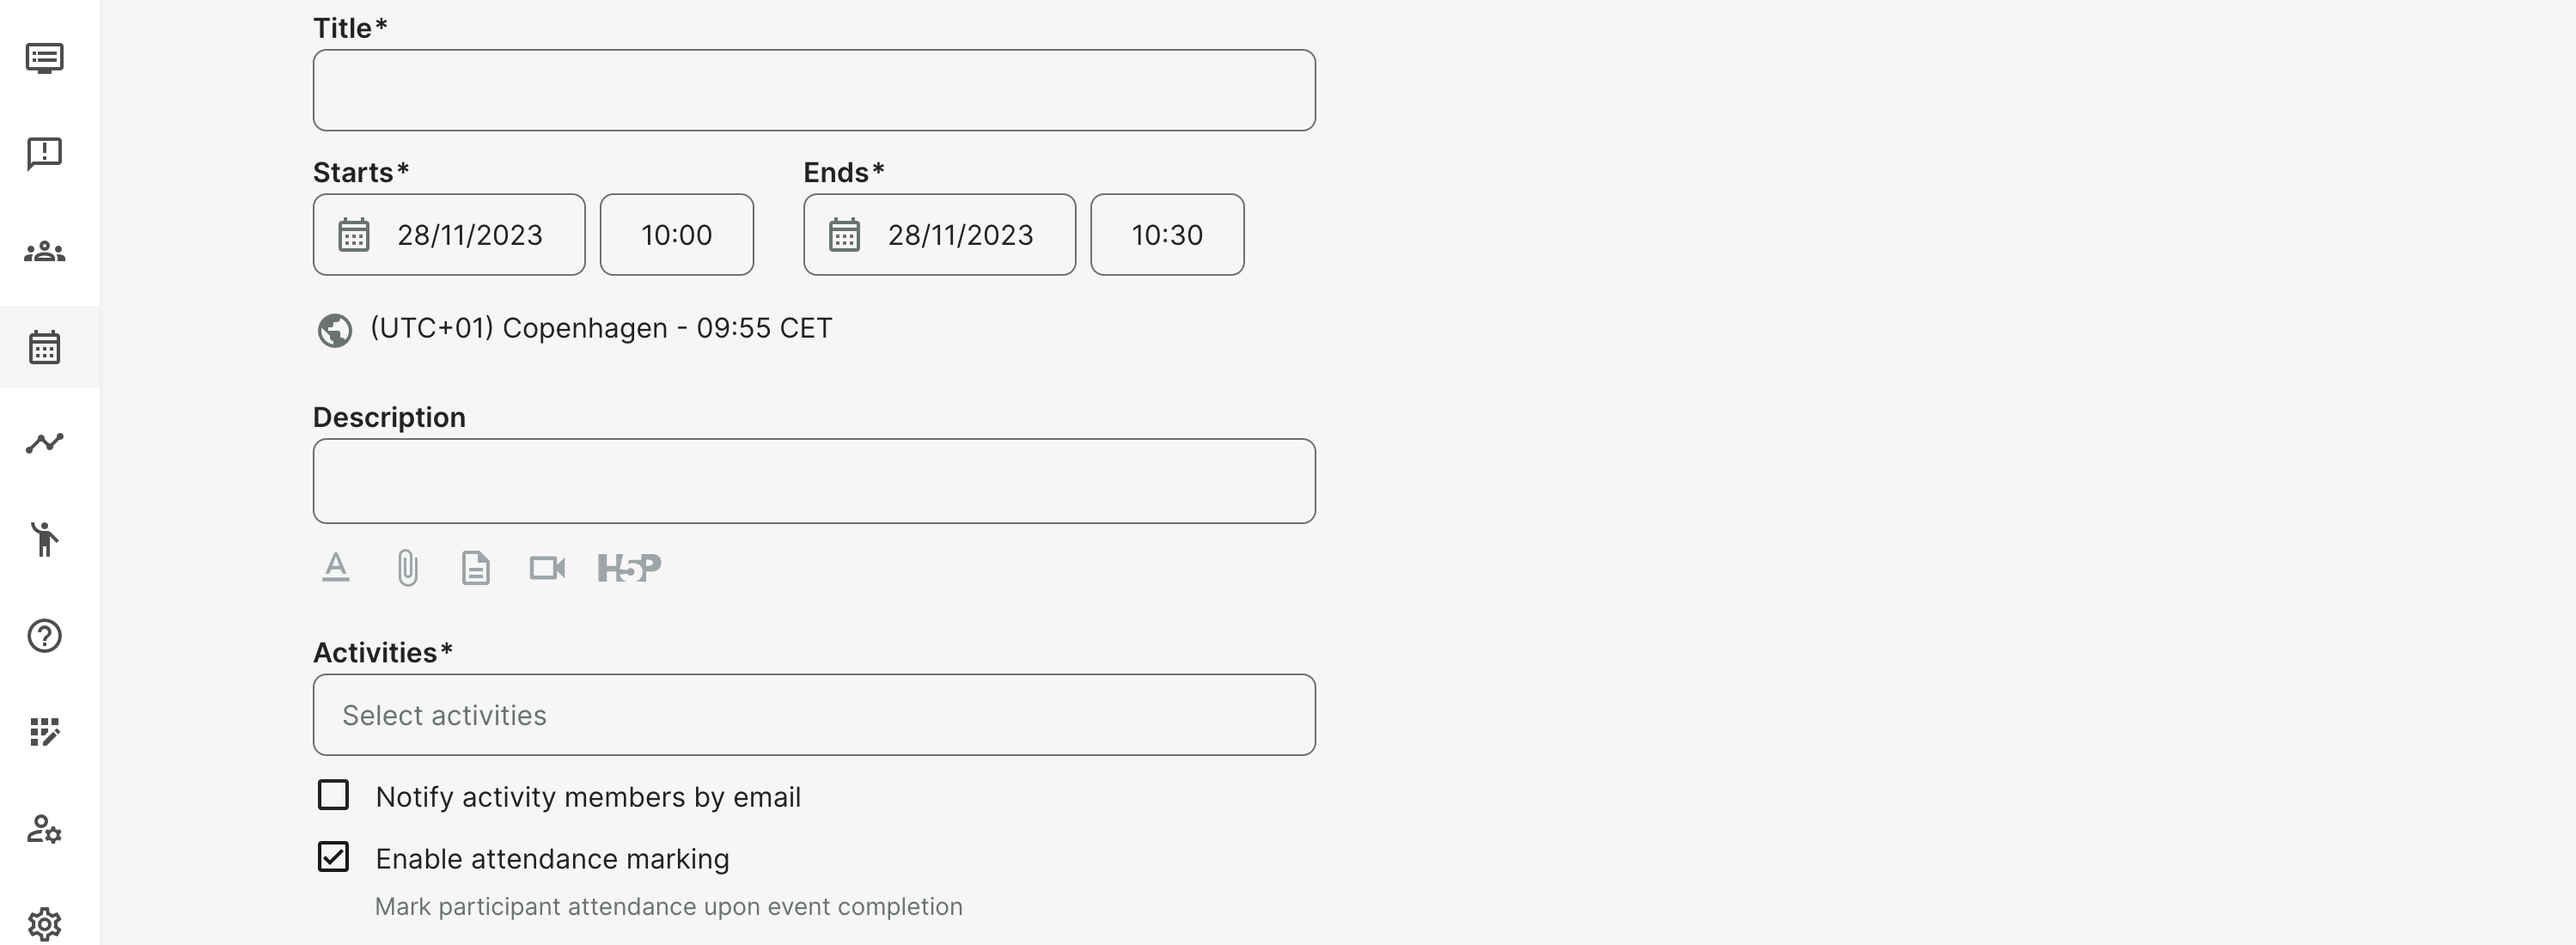Screen dimensions: 2576x945
Task: Open the calendar page in the sidebar
Action: coord(45,347)
